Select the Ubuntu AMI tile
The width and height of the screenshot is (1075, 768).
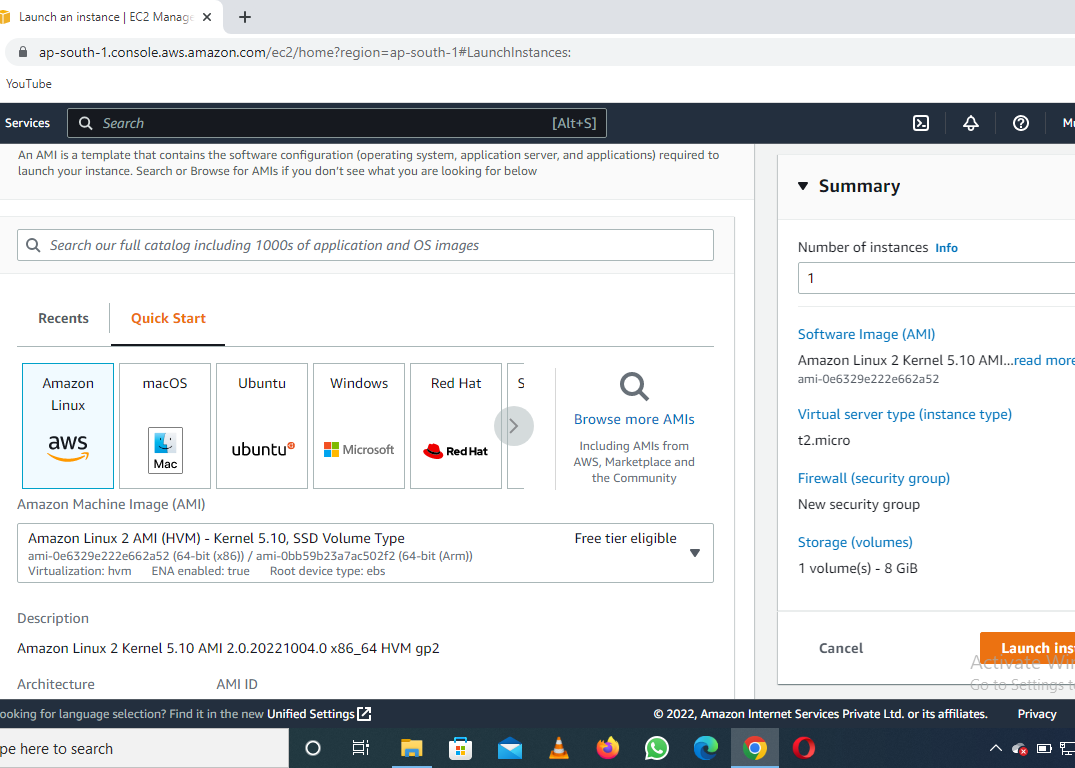262,426
